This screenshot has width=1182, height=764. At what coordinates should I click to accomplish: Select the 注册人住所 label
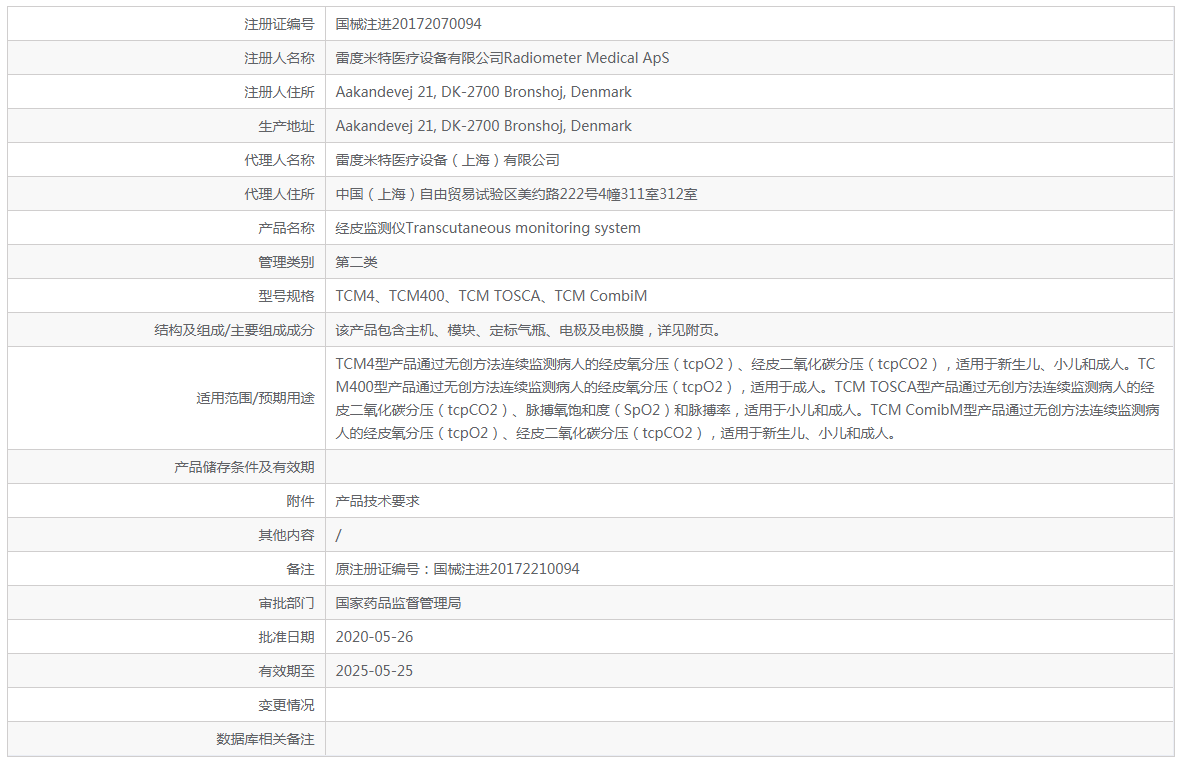click(279, 92)
